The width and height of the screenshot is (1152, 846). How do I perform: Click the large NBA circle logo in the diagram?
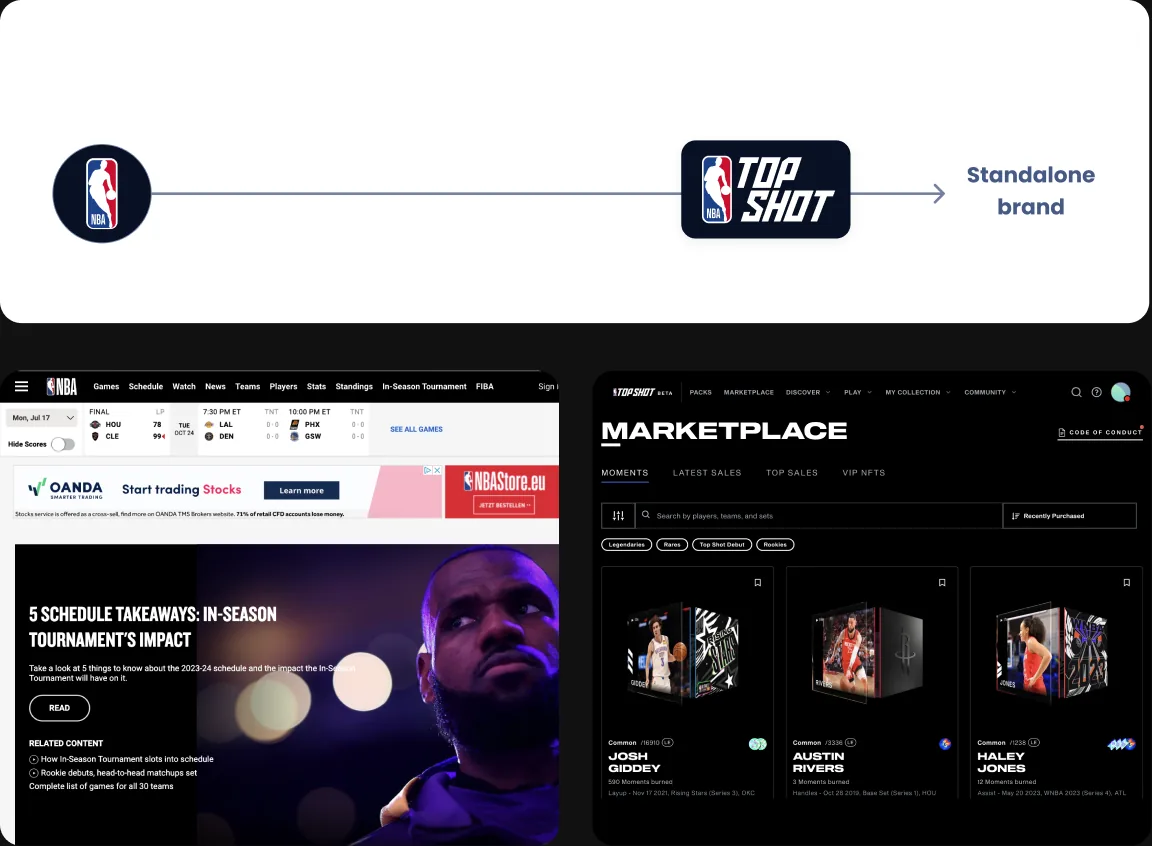pos(102,193)
